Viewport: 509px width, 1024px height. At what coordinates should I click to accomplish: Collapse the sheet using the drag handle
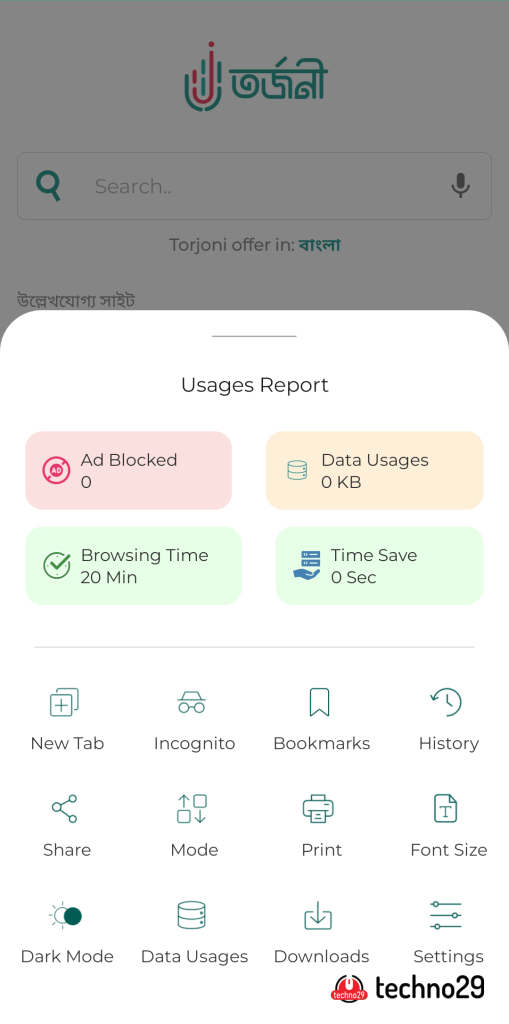point(254,336)
